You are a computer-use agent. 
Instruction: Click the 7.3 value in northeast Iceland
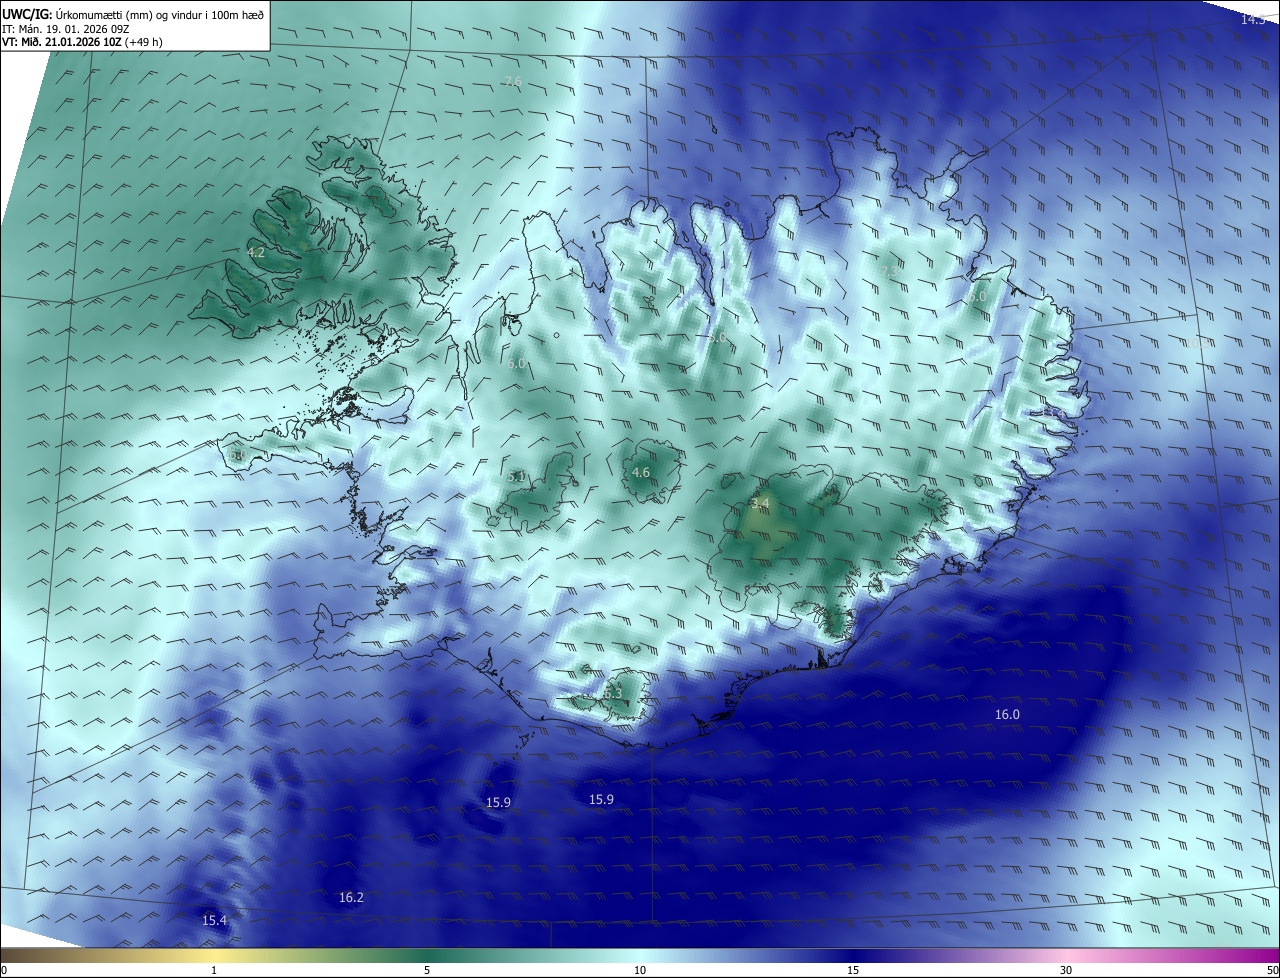[x=890, y=271]
